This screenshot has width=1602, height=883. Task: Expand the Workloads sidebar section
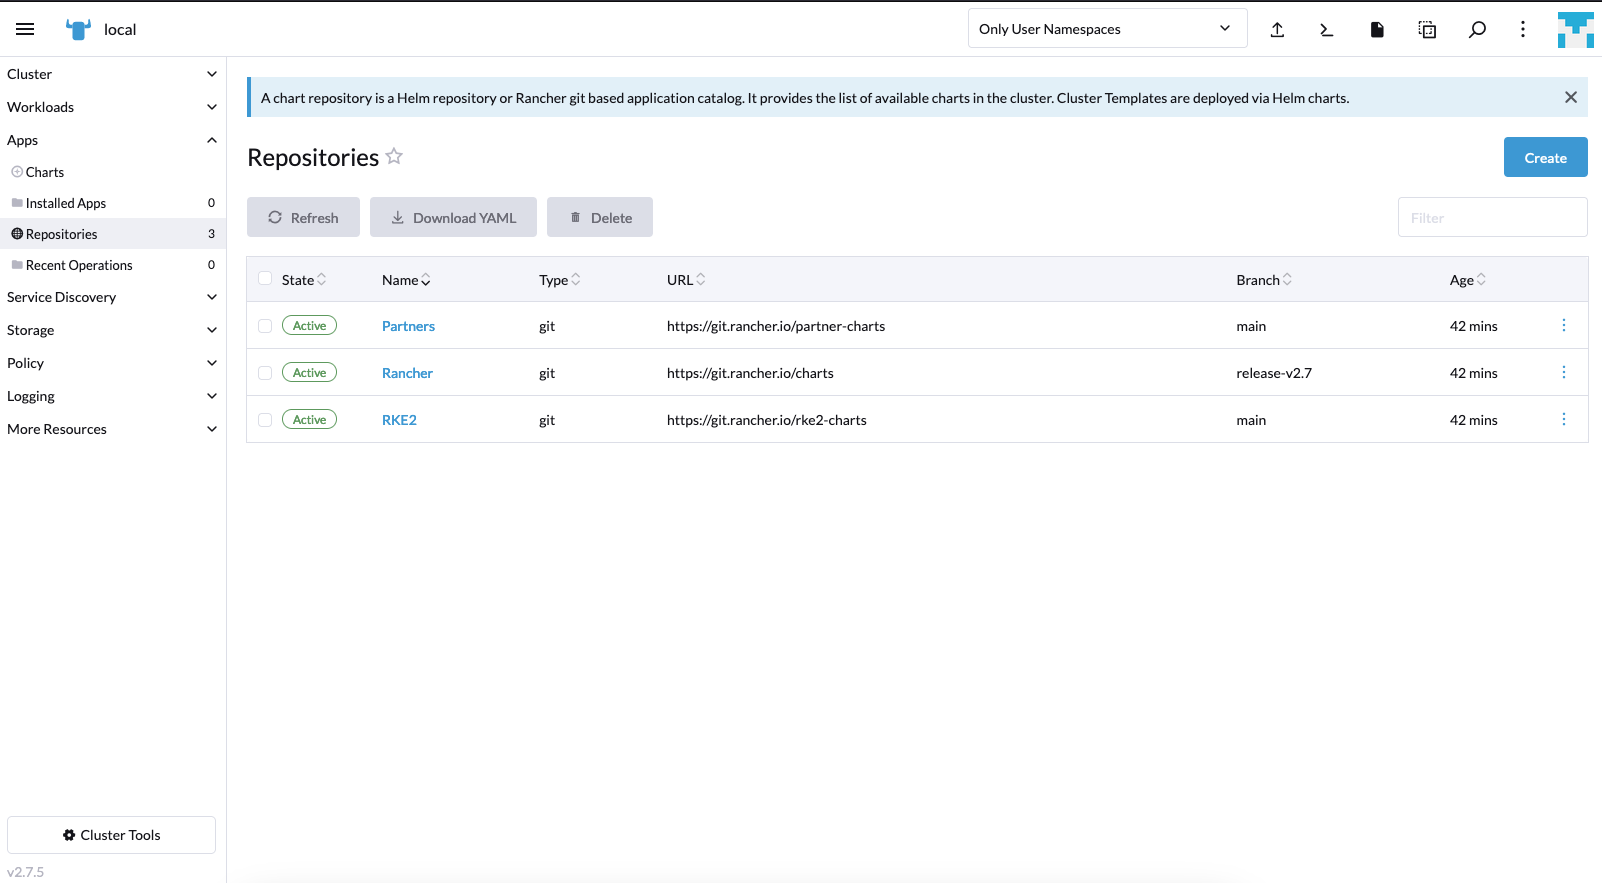coord(112,107)
